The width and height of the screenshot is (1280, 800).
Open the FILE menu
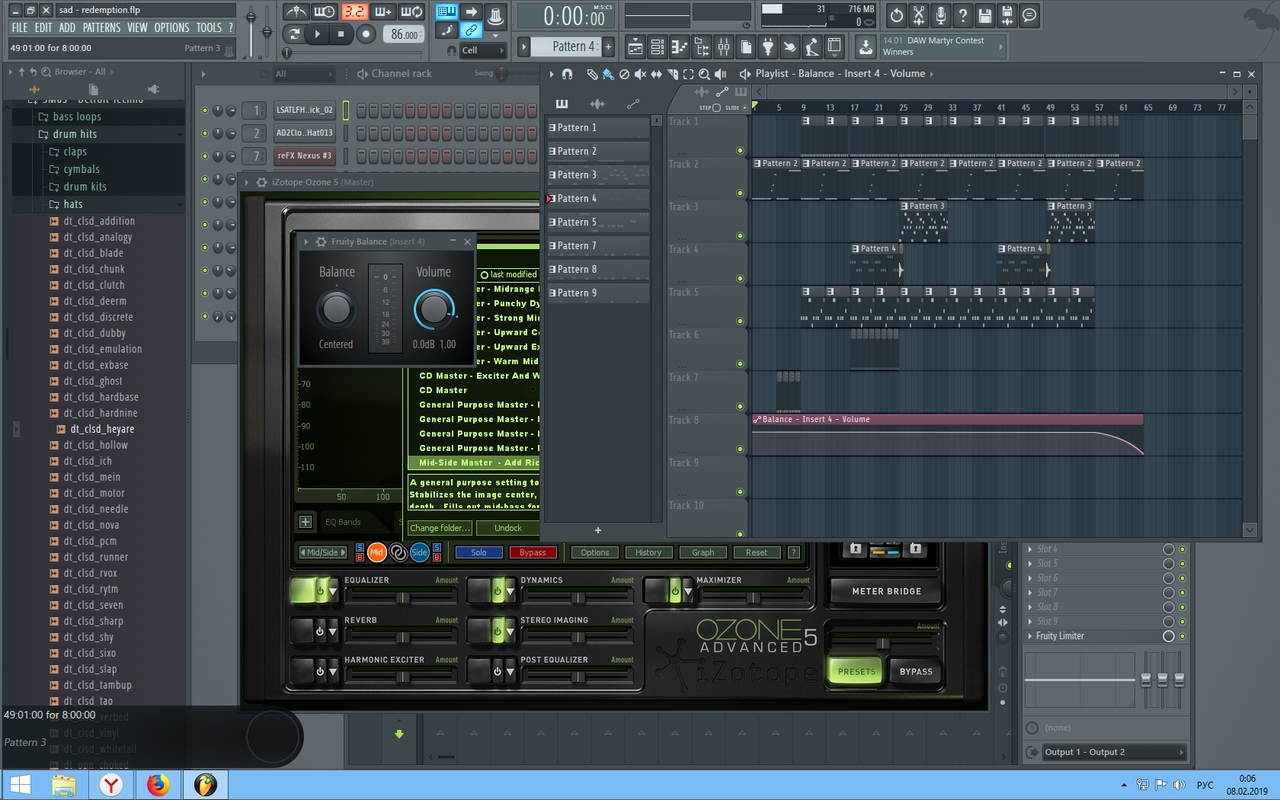click(19, 28)
